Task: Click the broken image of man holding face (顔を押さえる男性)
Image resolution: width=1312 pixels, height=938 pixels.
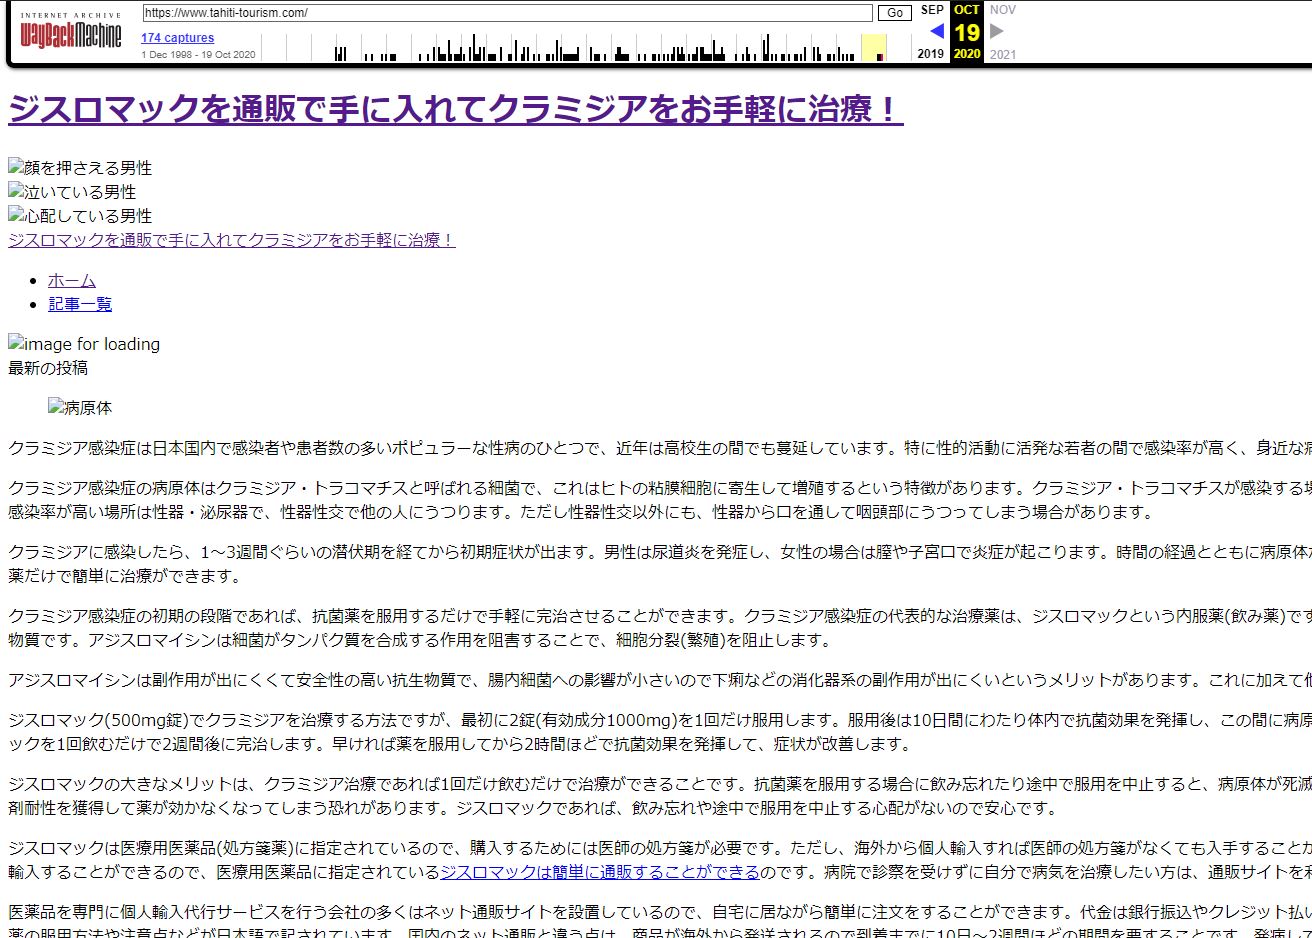Action: 80,168
